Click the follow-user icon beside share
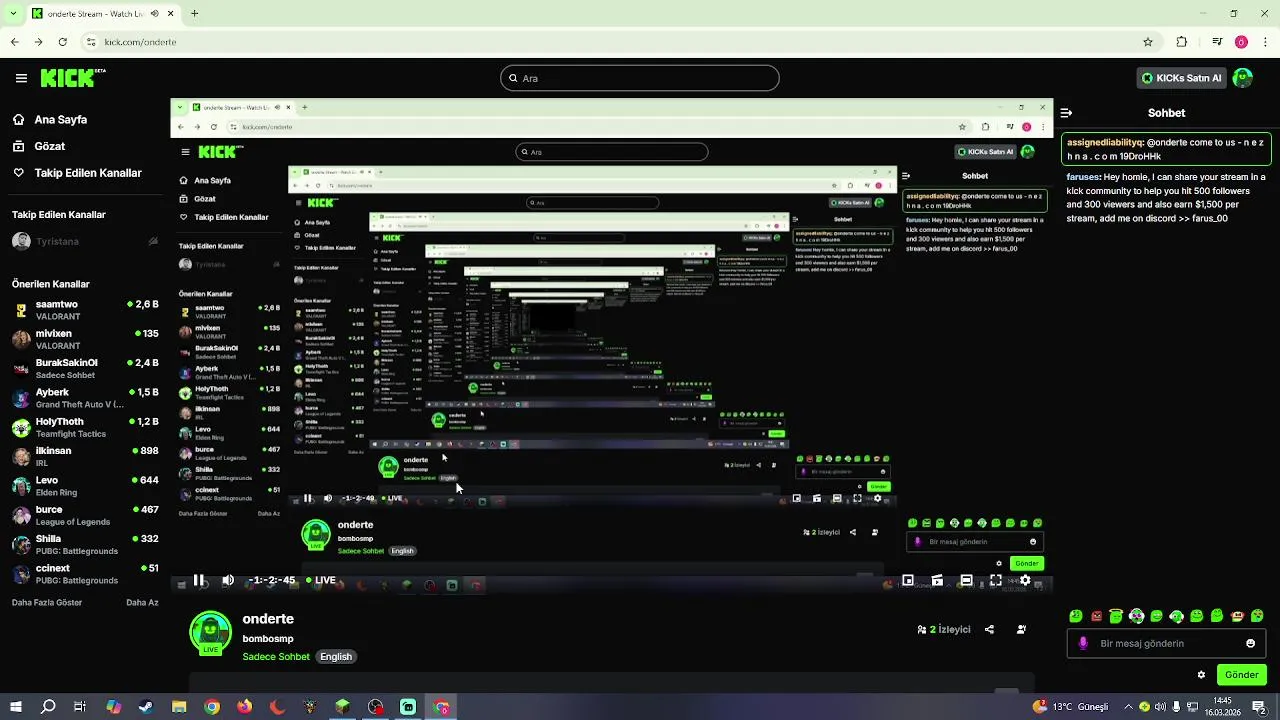Viewport: 1280px width, 720px height. click(x=1021, y=630)
